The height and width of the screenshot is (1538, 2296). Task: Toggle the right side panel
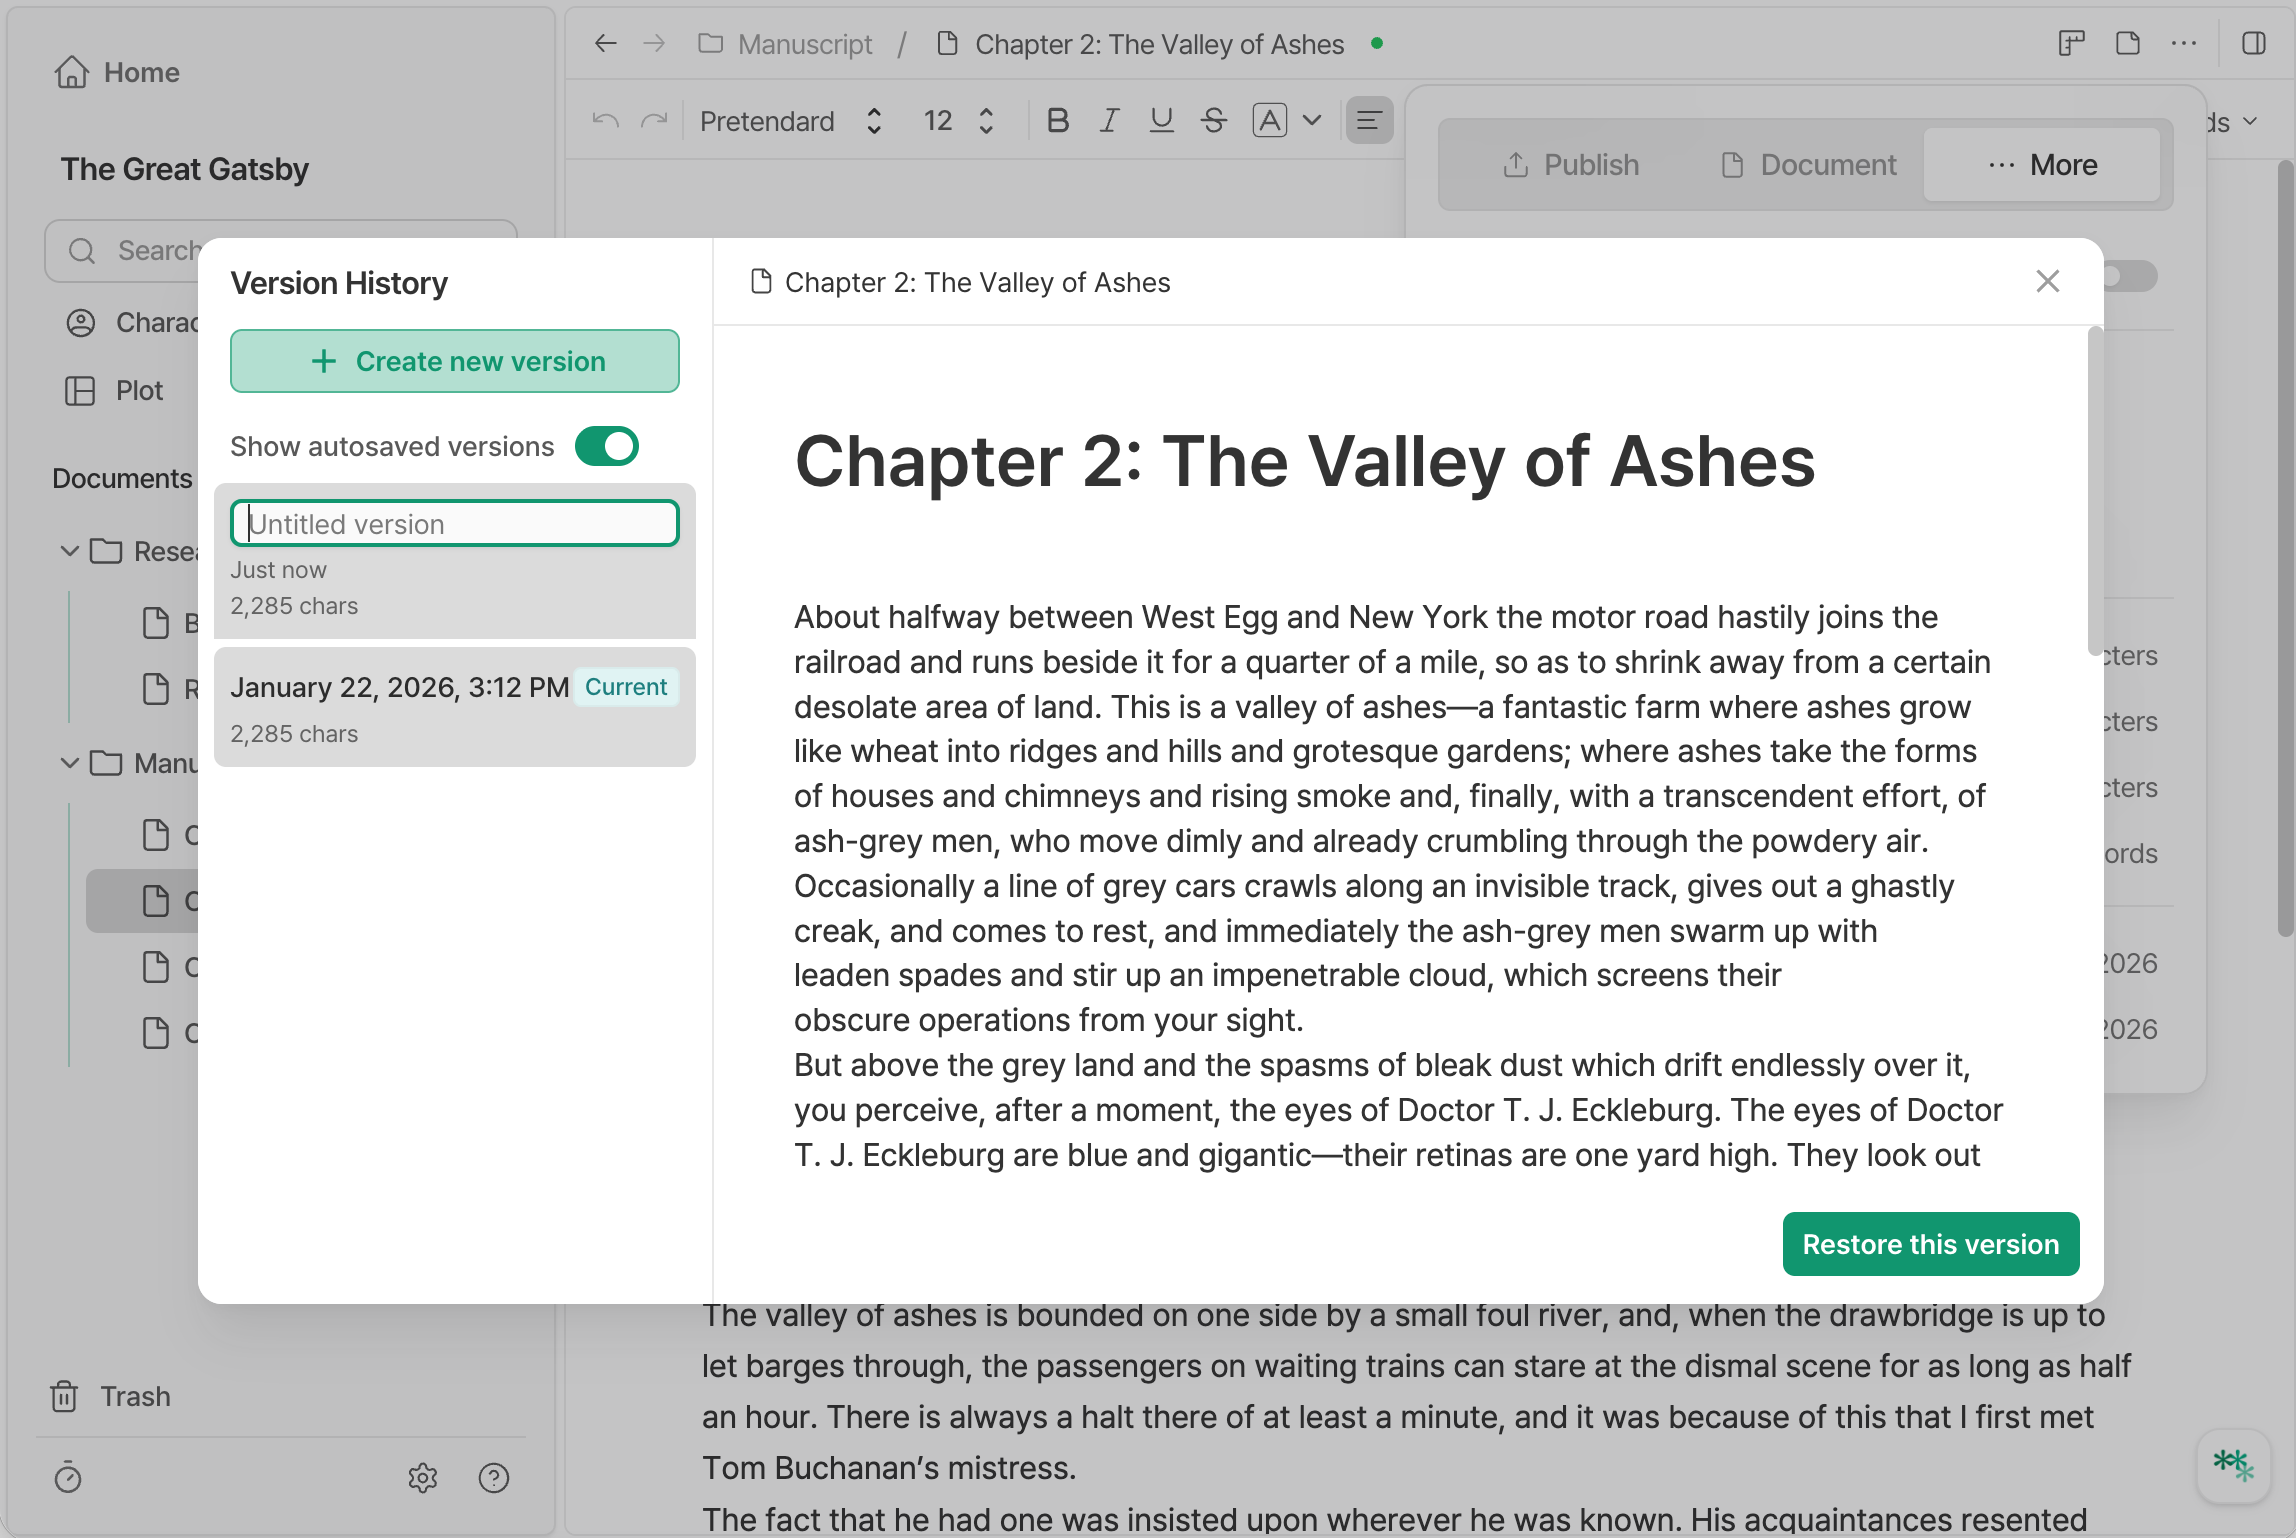click(2254, 43)
